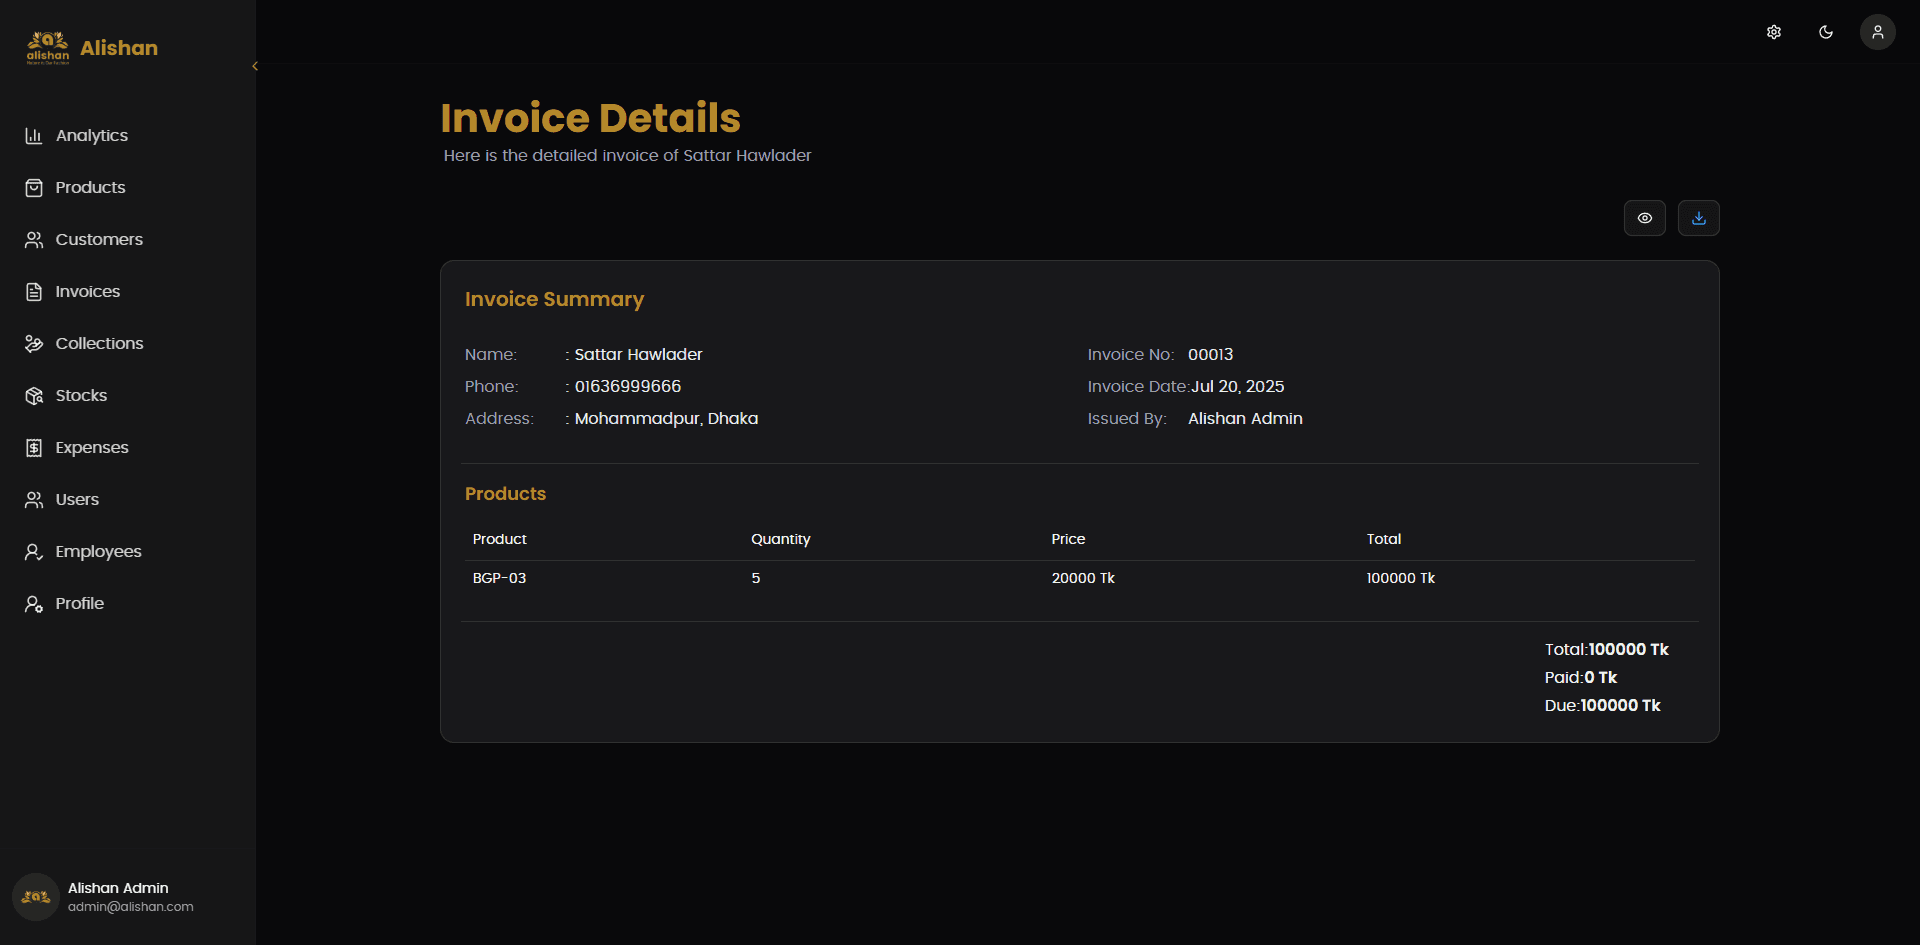
Task: Click the Invoices document icon
Action: pyautogui.click(x=34, y=292)
